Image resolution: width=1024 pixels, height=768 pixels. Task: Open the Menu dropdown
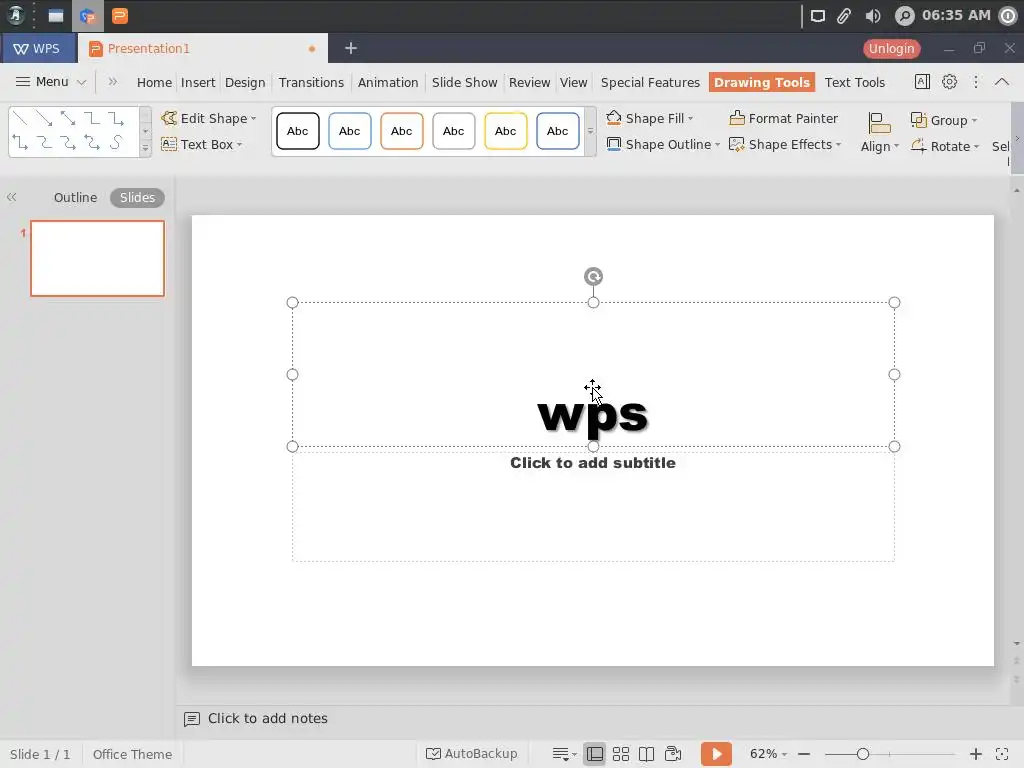pos(50,82)
